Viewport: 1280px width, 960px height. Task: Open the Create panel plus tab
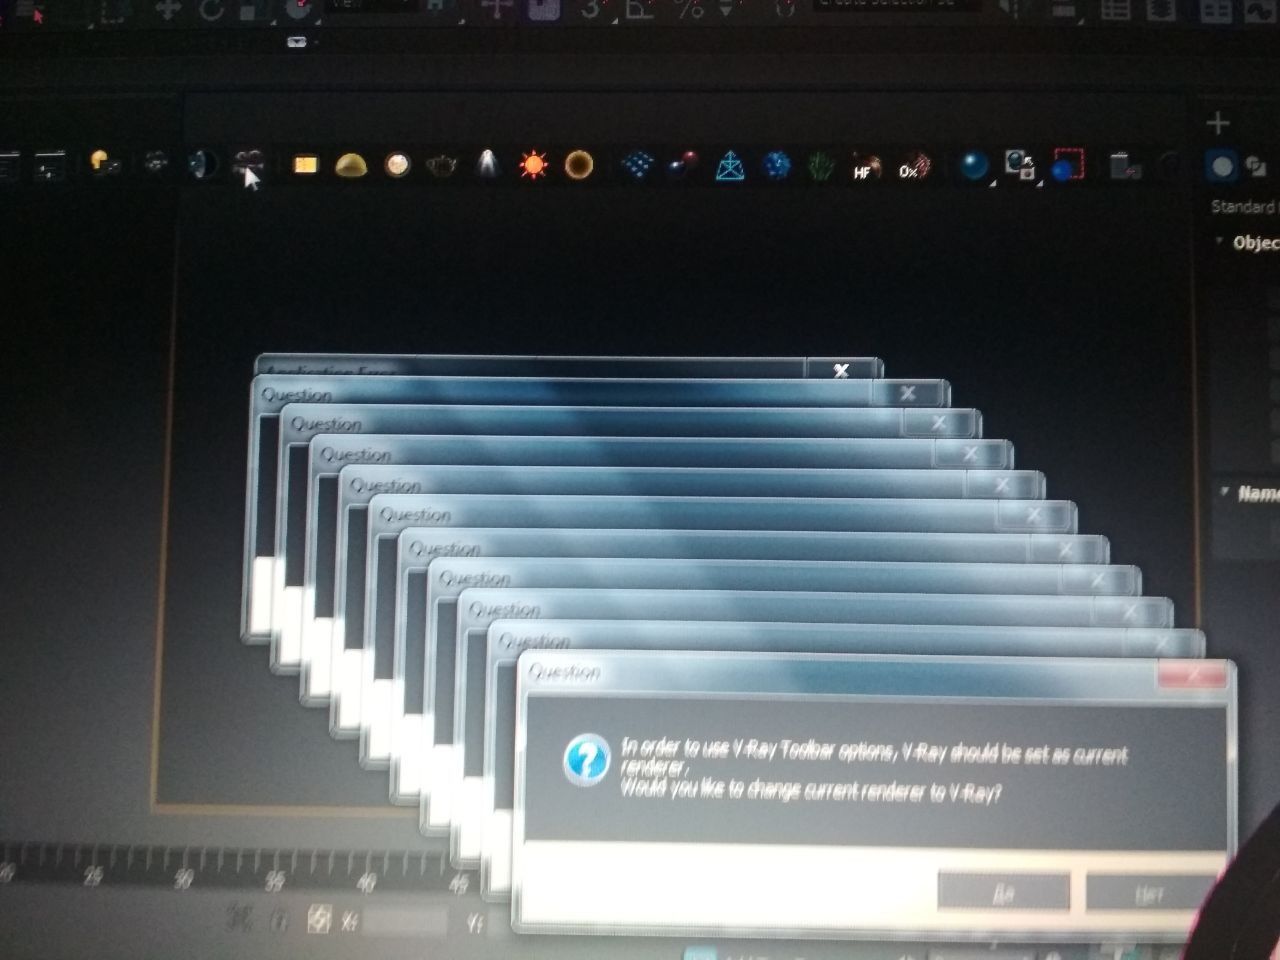click(x=1217, y=123)
